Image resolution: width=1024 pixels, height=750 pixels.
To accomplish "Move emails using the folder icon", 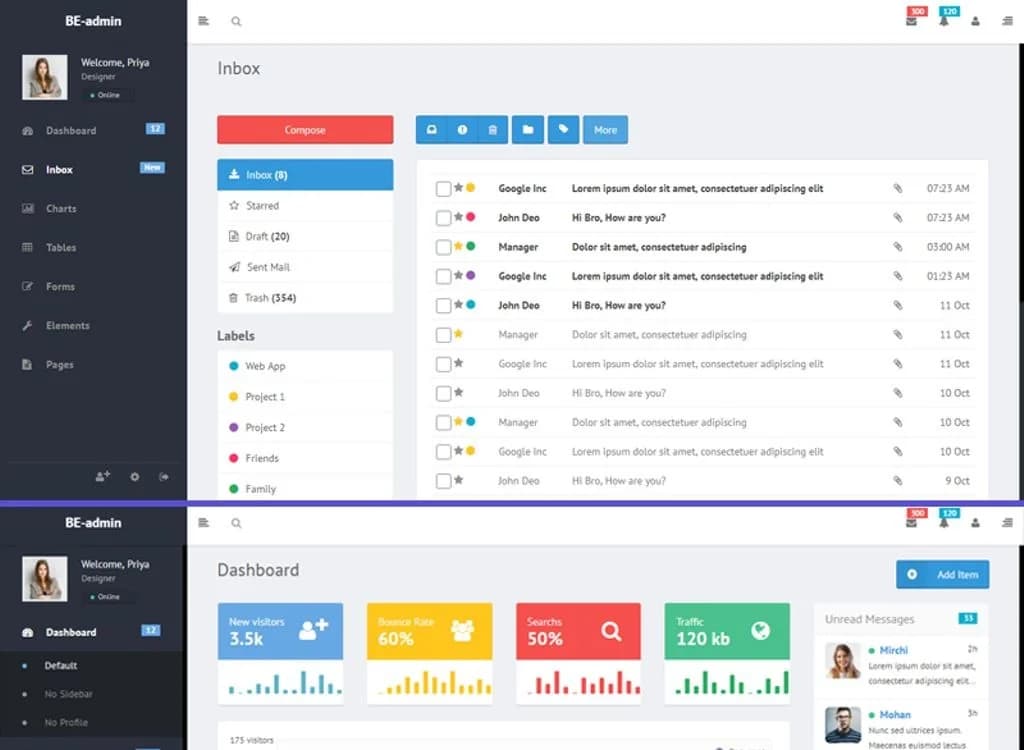I will click(528, 129).
